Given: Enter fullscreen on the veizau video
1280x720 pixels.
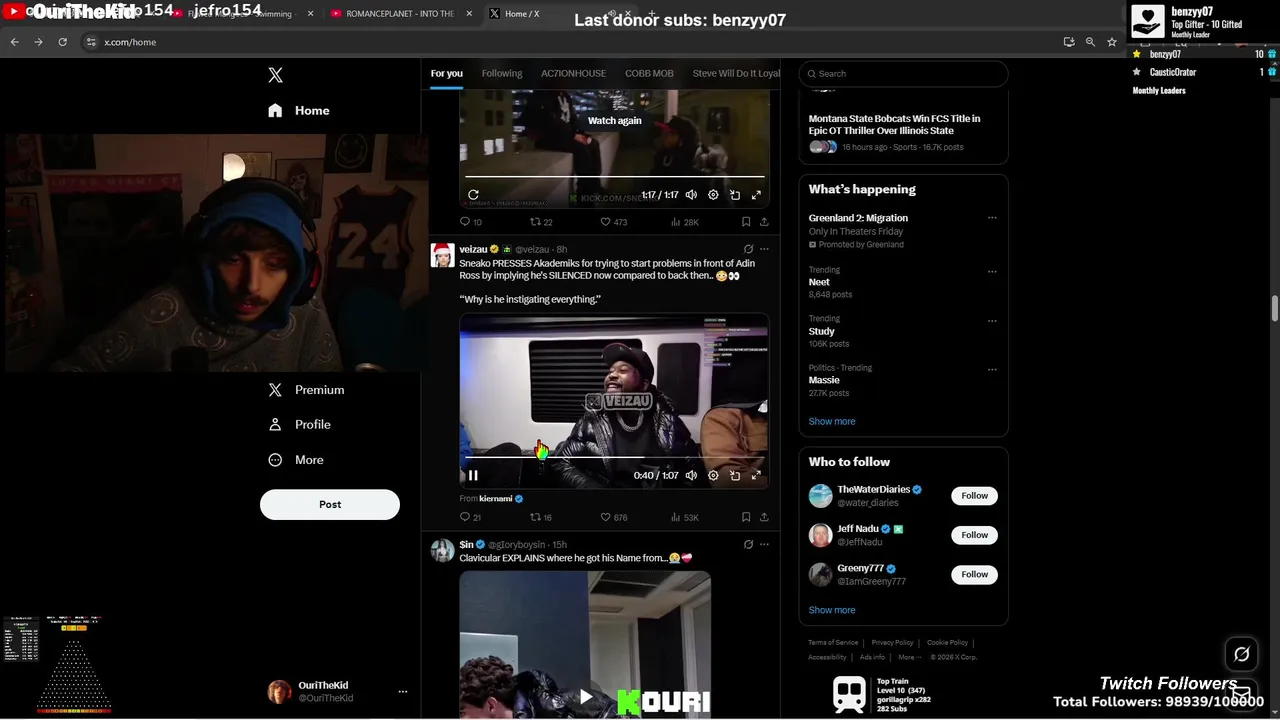Looking at the screenshot, I should pos(756,475).
